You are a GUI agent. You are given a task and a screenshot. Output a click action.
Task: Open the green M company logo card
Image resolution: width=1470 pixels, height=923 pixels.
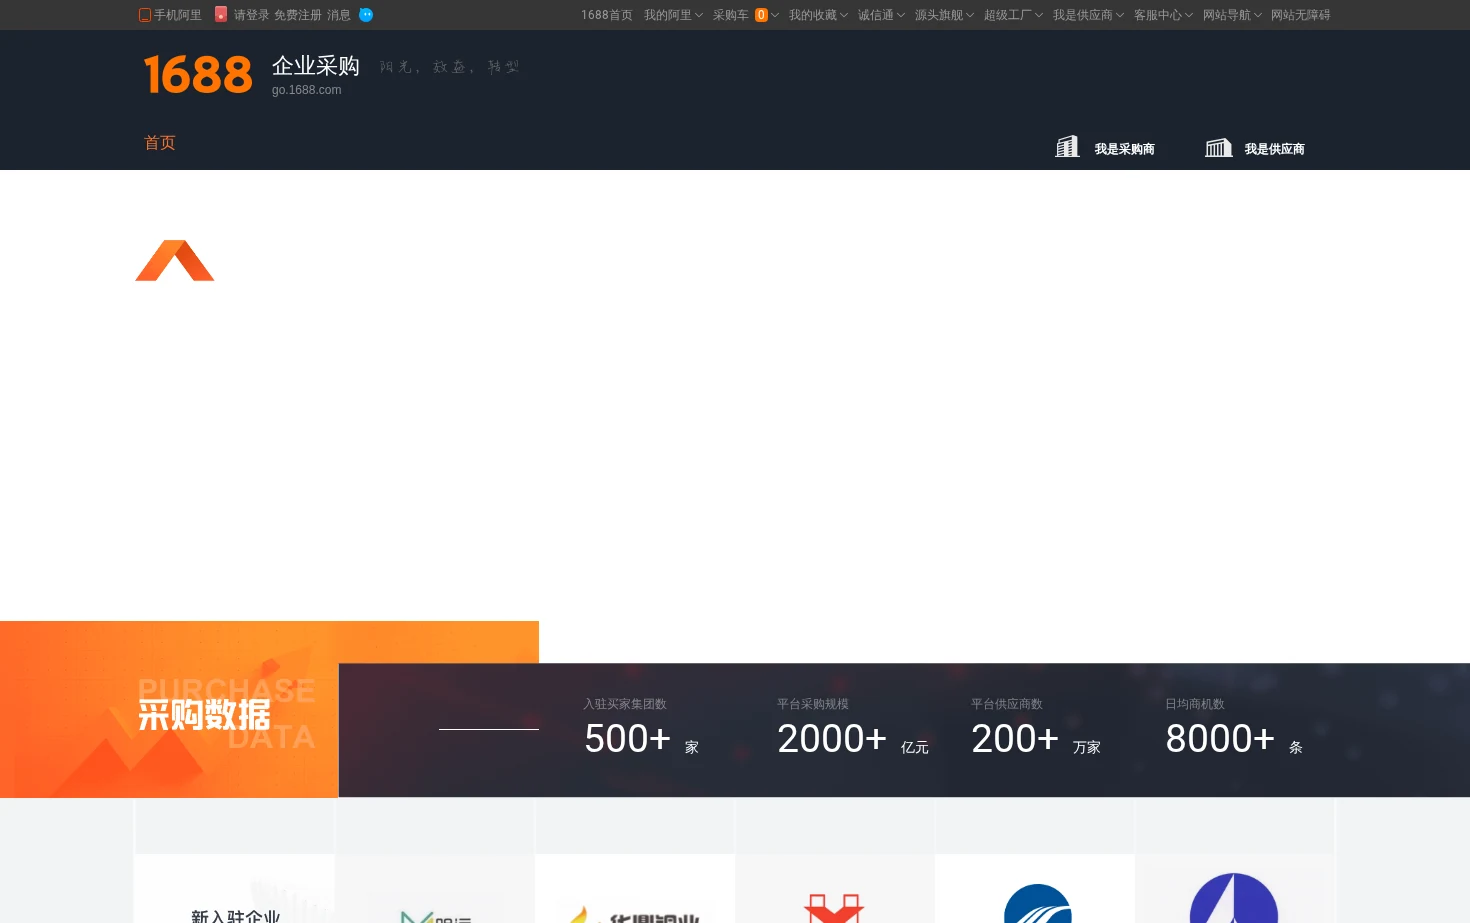(435, 889)
